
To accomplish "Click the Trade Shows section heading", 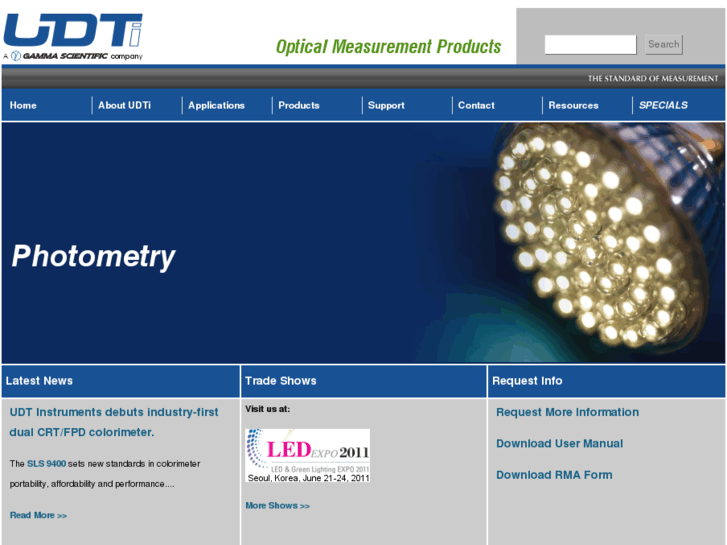I will (281, 381).
